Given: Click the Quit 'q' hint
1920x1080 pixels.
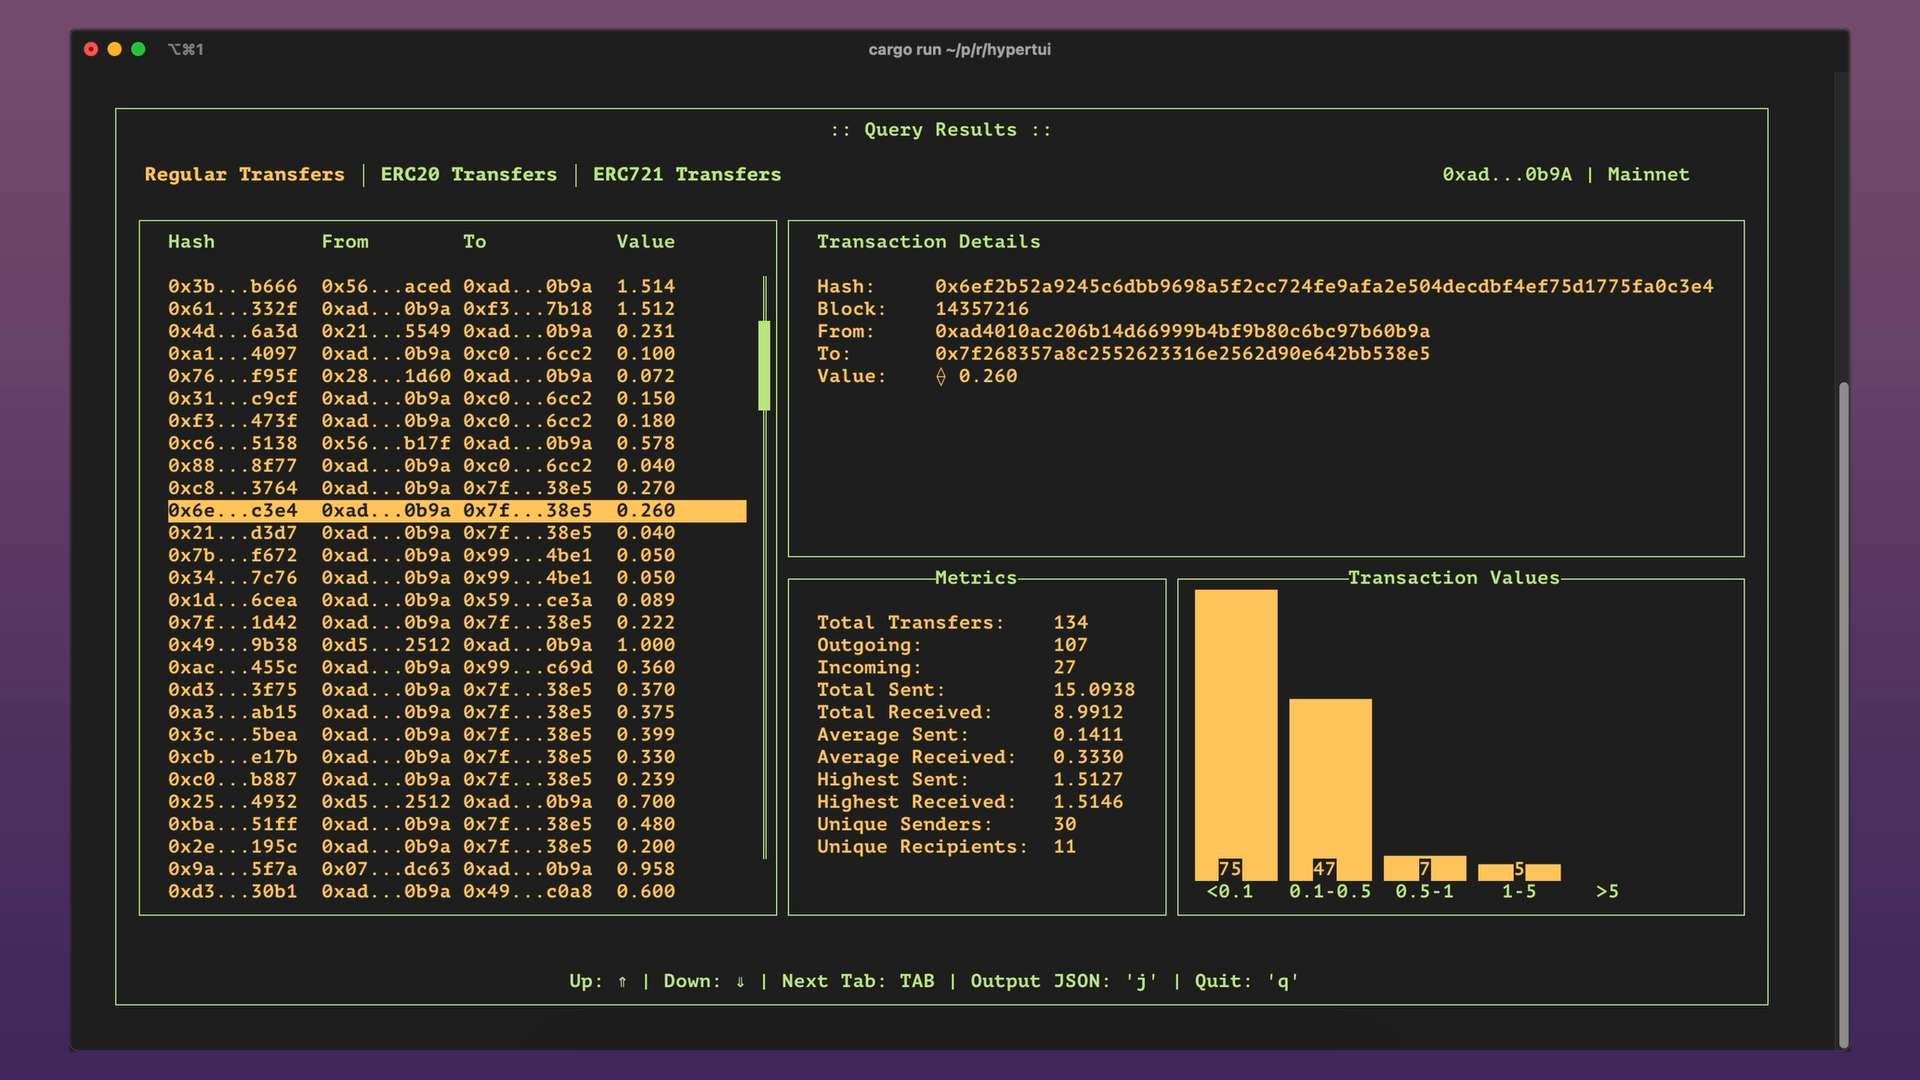Looking at the screenshot, I should click(x=1247, y=981).
